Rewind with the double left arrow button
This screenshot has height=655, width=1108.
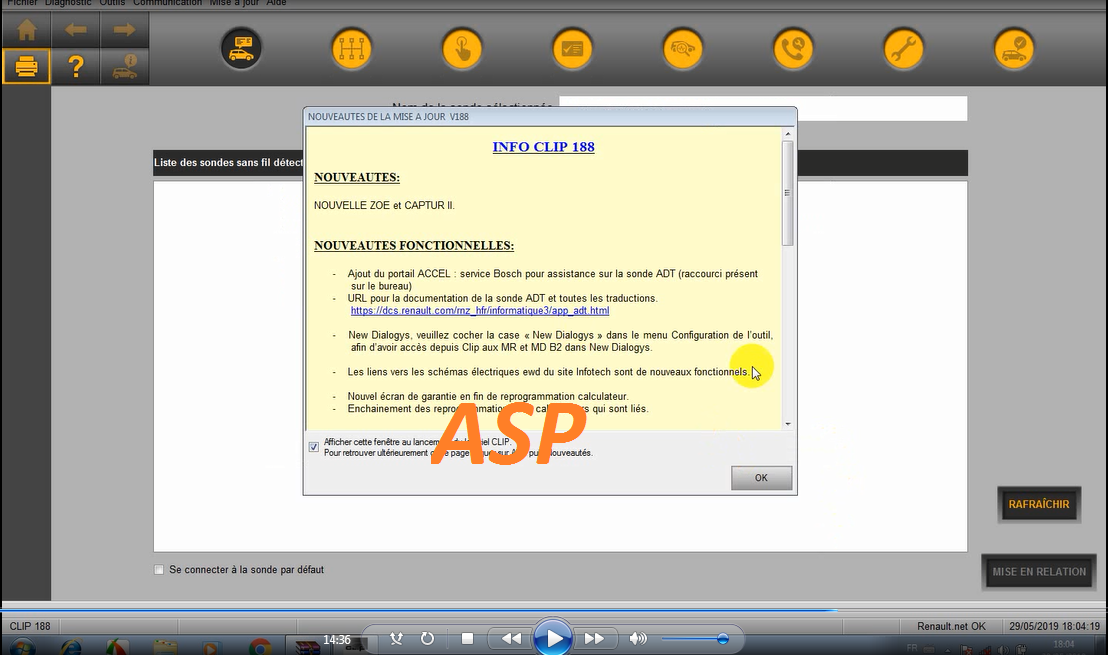click(511, 639)
